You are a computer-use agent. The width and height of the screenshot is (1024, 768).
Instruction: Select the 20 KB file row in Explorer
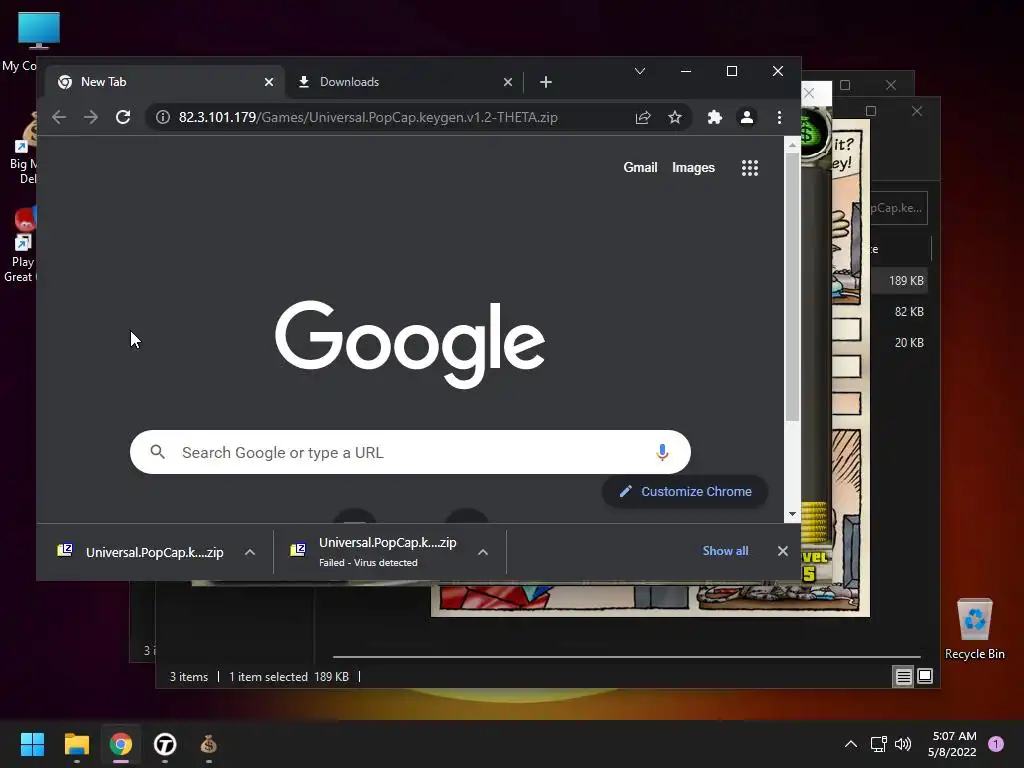[x=899, y=342]
